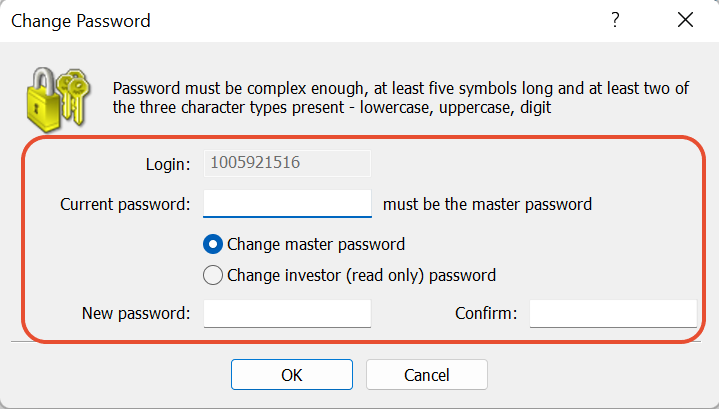Click the golden keys icon
719x409 pixels.
coord(73,97)
